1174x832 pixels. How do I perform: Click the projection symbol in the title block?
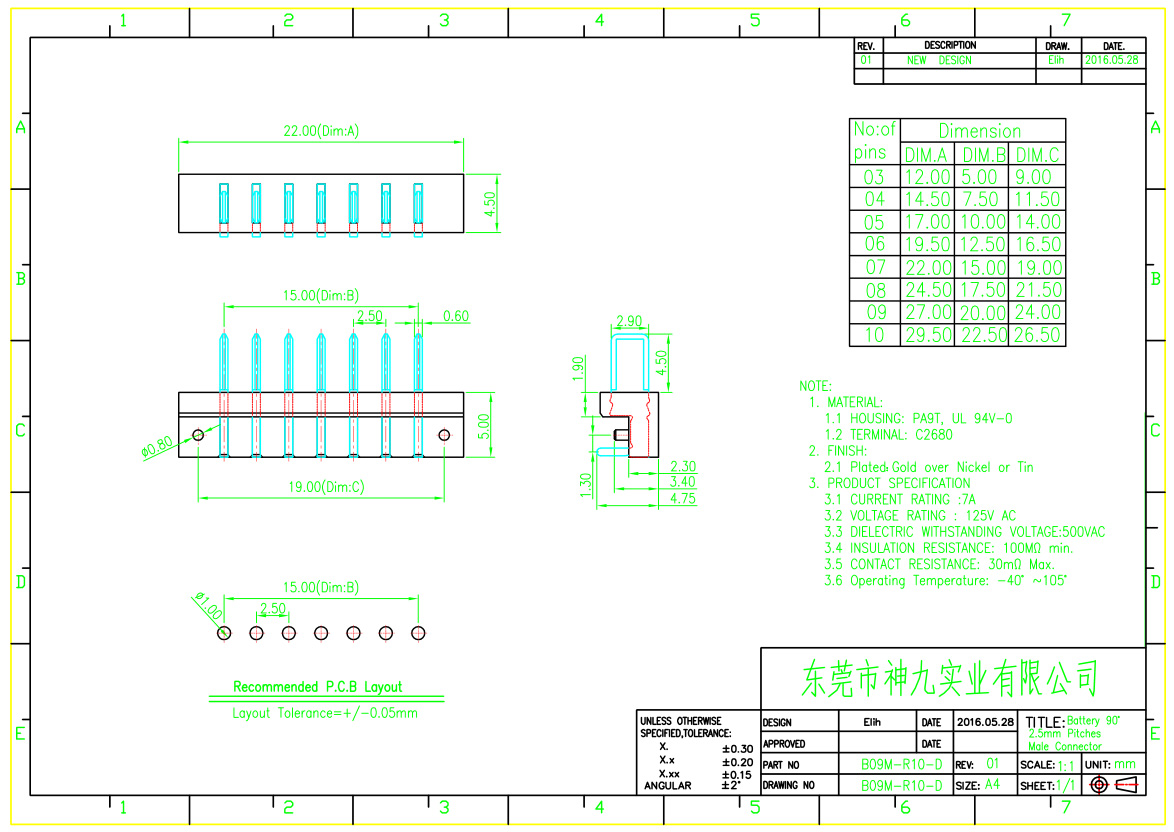tap(1114, 785)
